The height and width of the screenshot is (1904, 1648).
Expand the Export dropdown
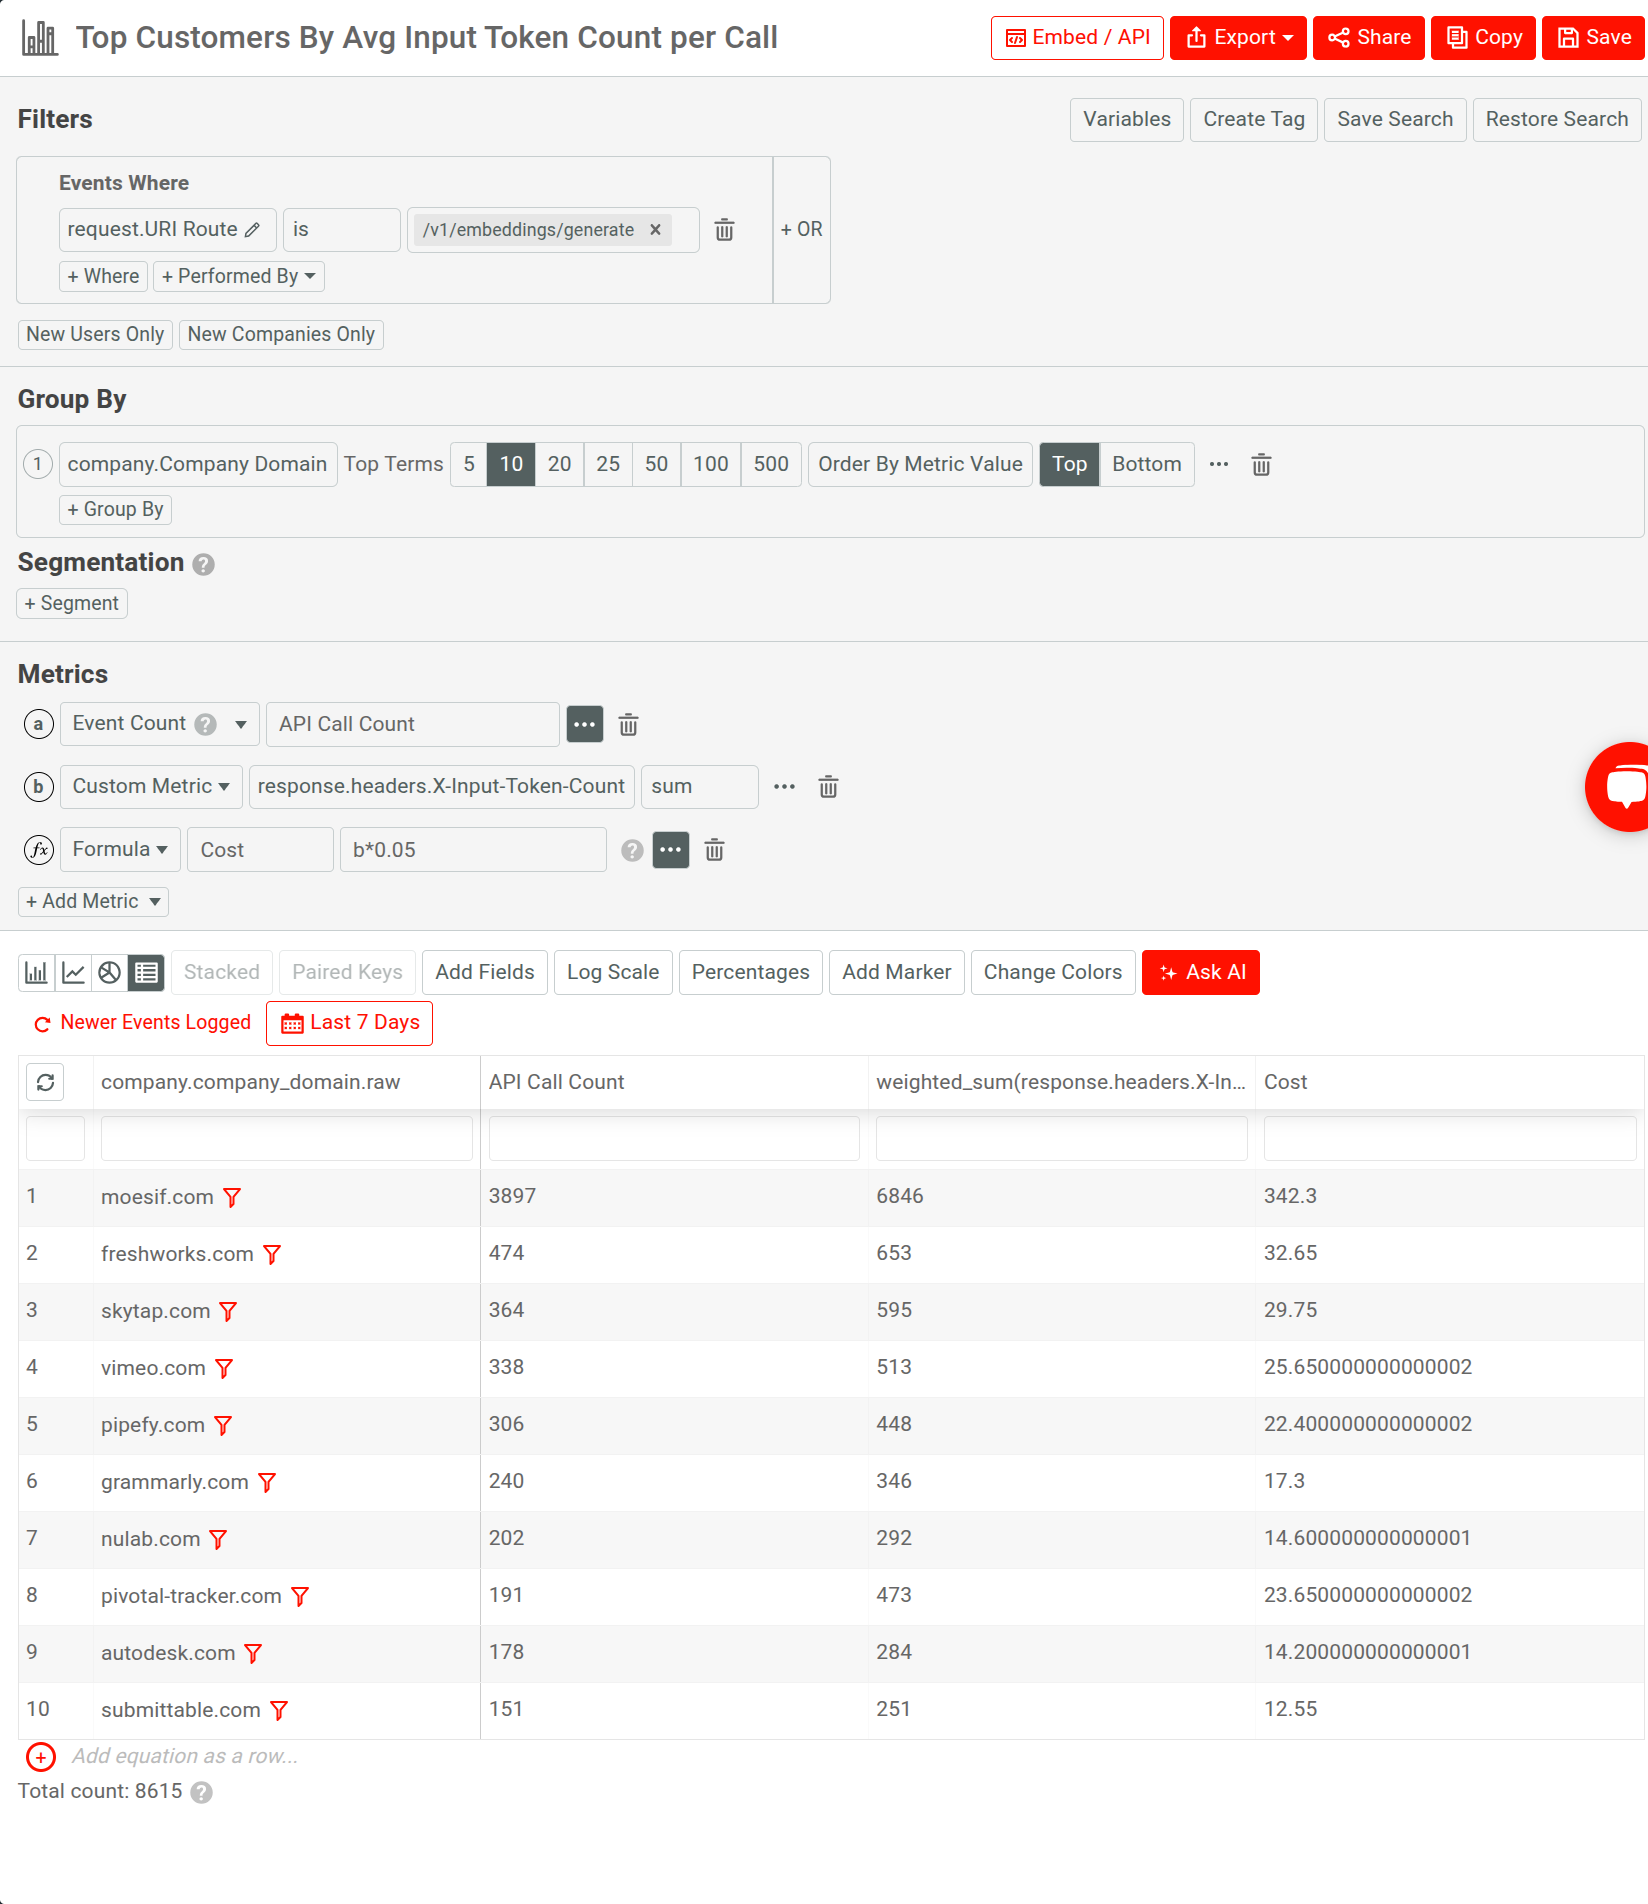[x=1238, y=37]
